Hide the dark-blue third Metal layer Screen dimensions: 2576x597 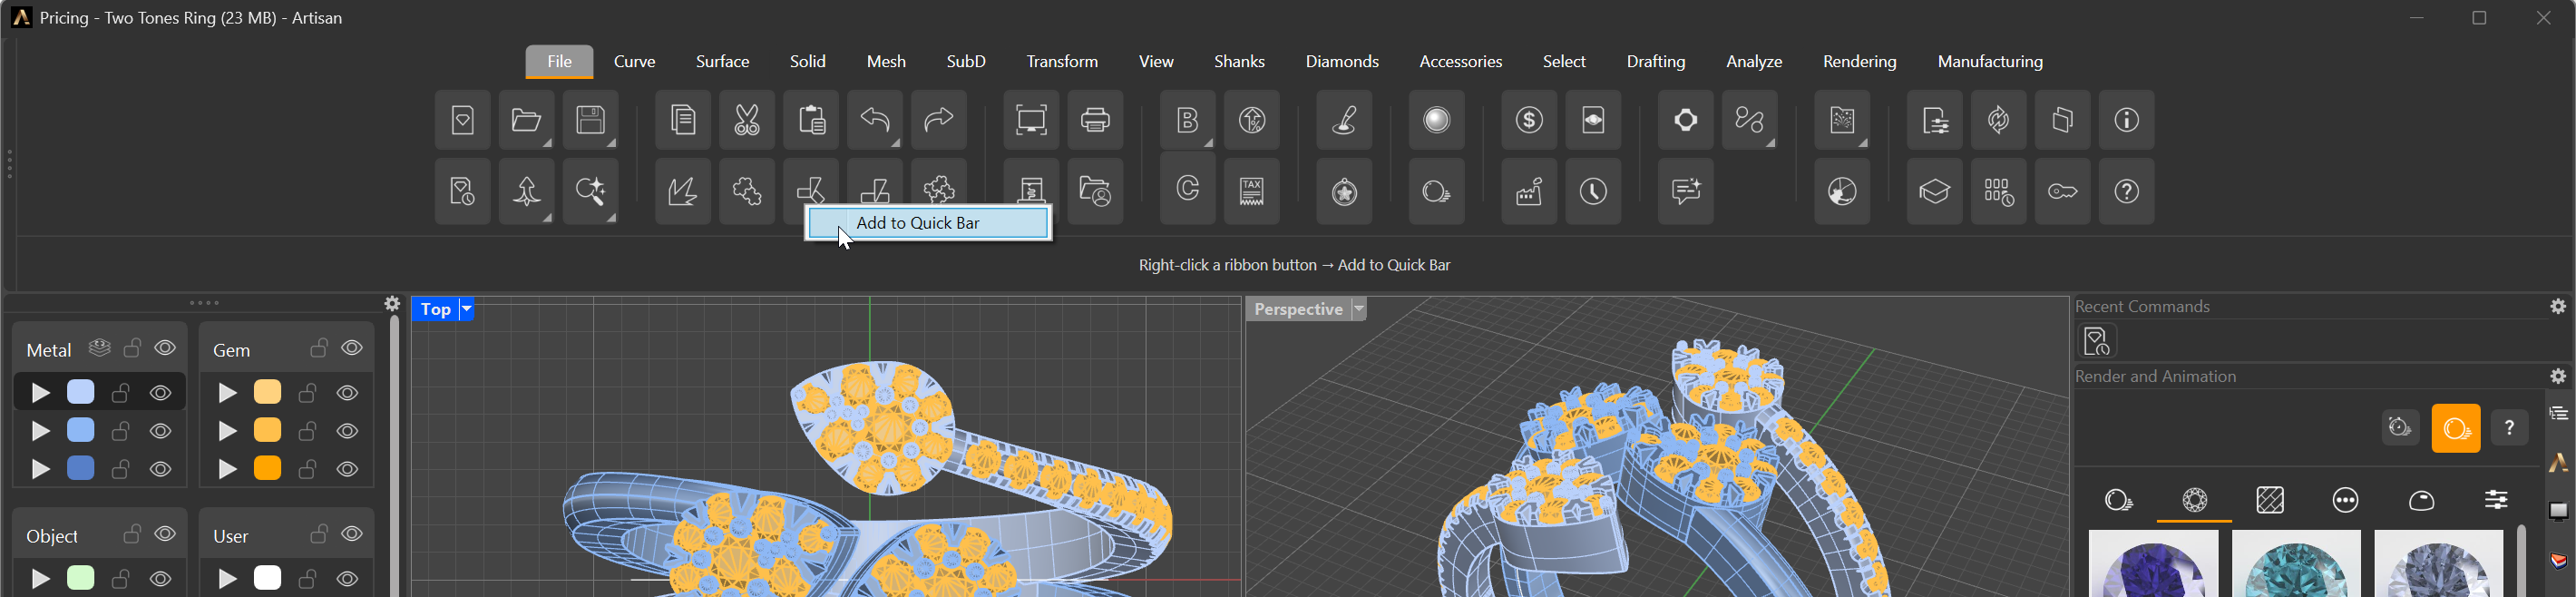[161, 469]
